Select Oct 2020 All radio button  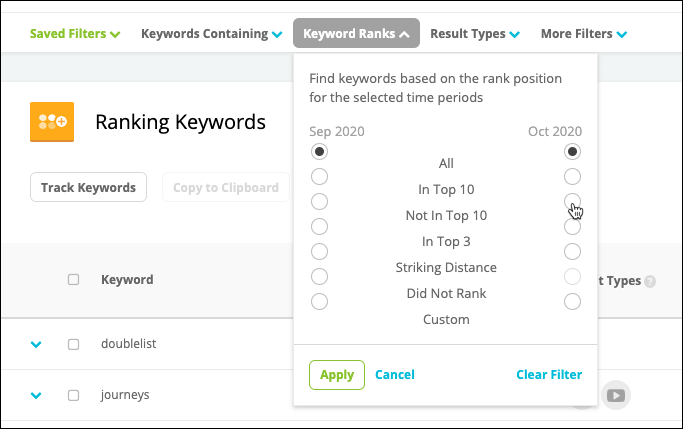click(x=572, y=152)
